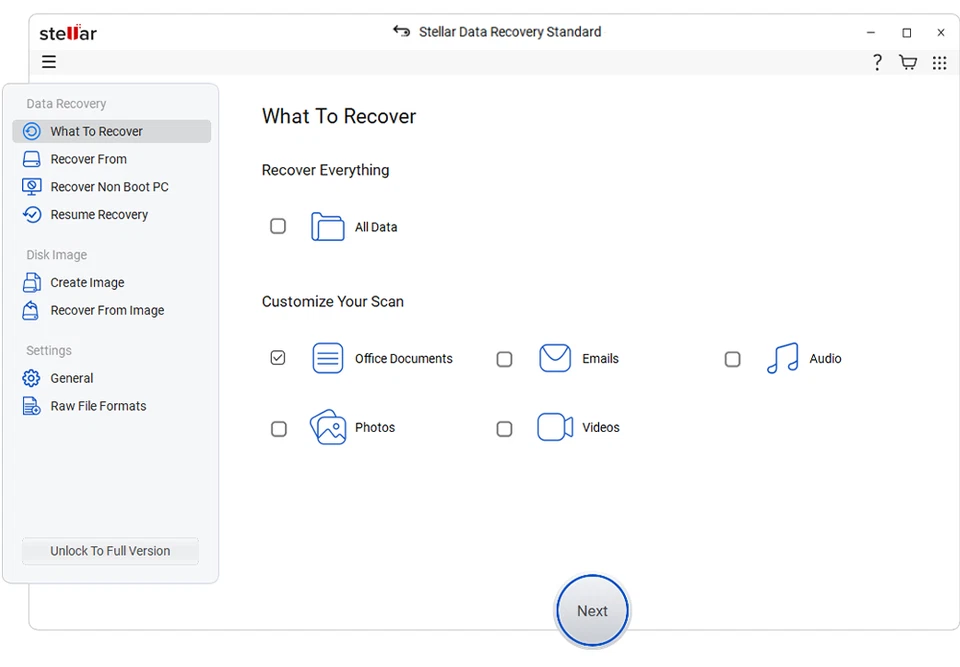Click the Resume Recovery icon

(33, 214)
